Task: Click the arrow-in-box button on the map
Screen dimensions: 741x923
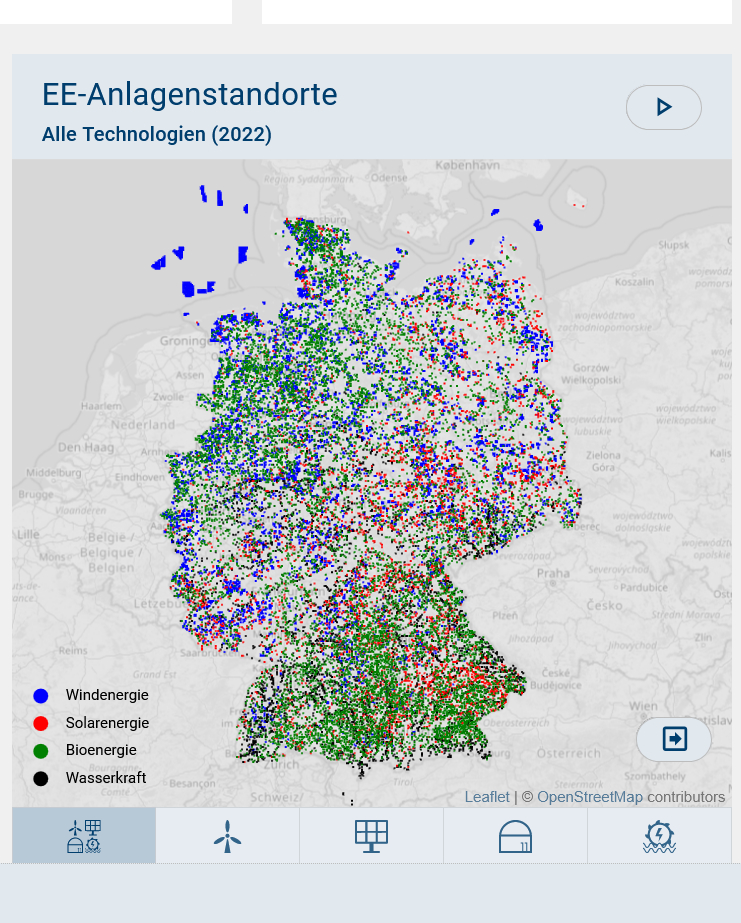Action: 674,739
